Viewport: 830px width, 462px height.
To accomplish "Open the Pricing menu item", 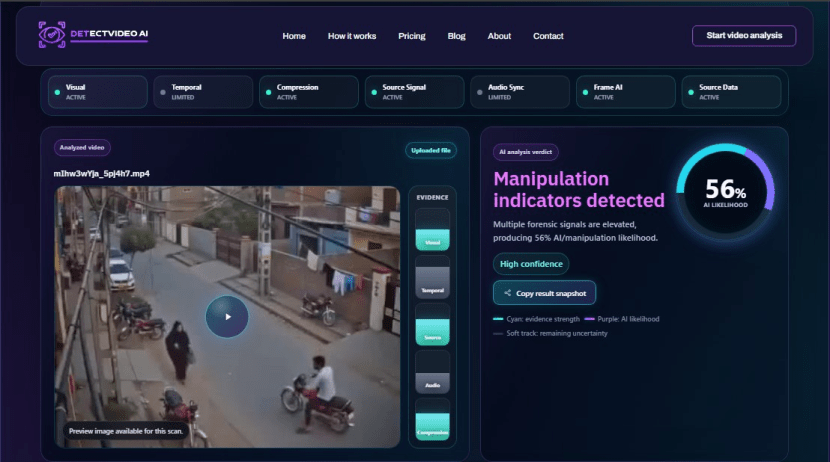I will (412, 36).
